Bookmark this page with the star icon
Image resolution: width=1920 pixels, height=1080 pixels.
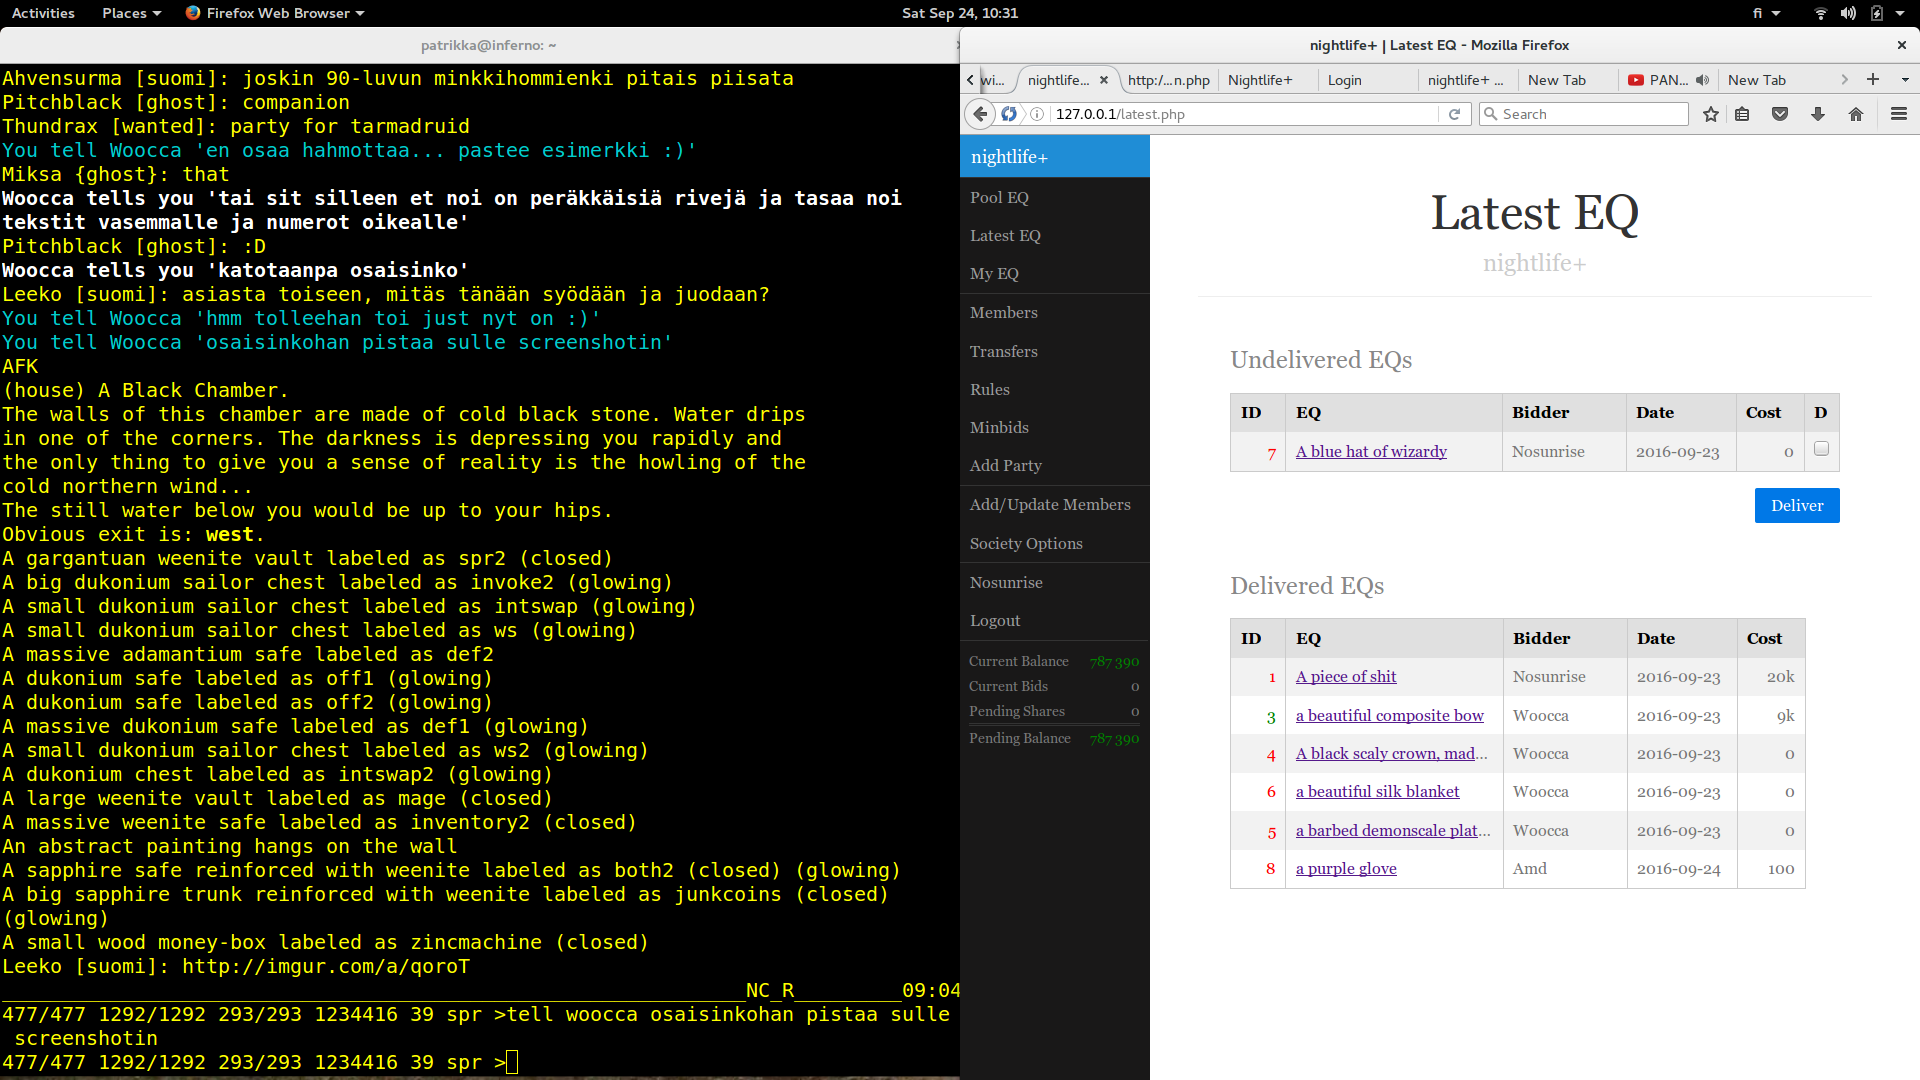[1711, 114]
